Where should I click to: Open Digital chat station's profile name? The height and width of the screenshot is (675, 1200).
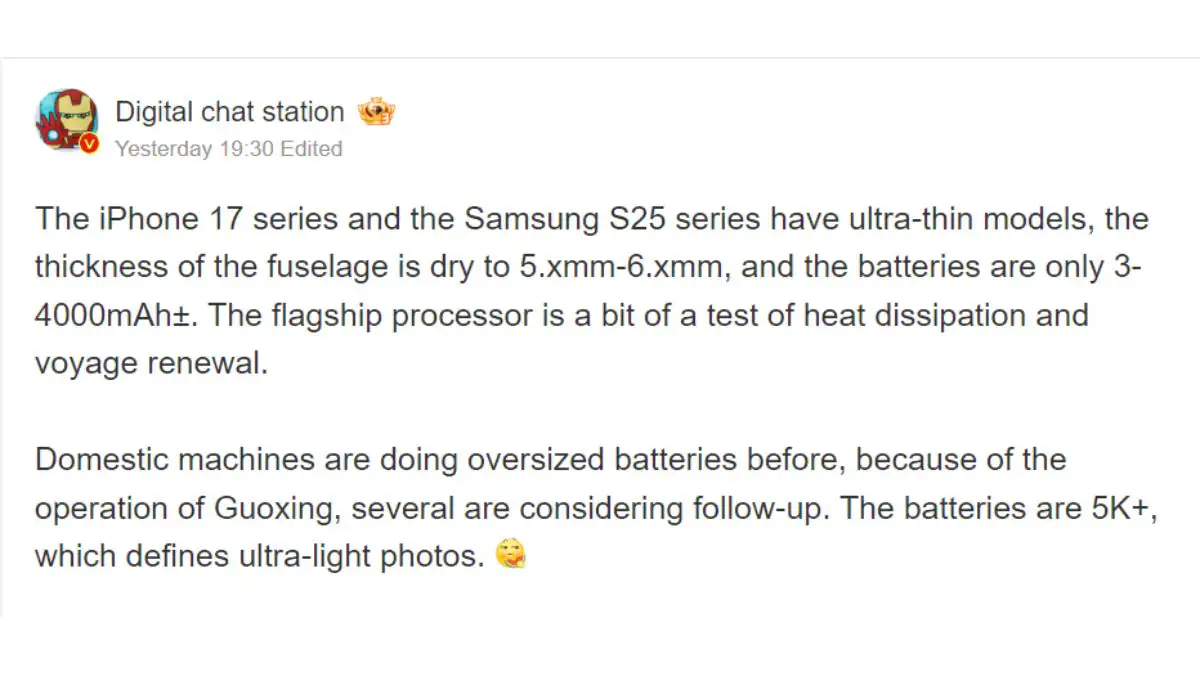[230, 112]
